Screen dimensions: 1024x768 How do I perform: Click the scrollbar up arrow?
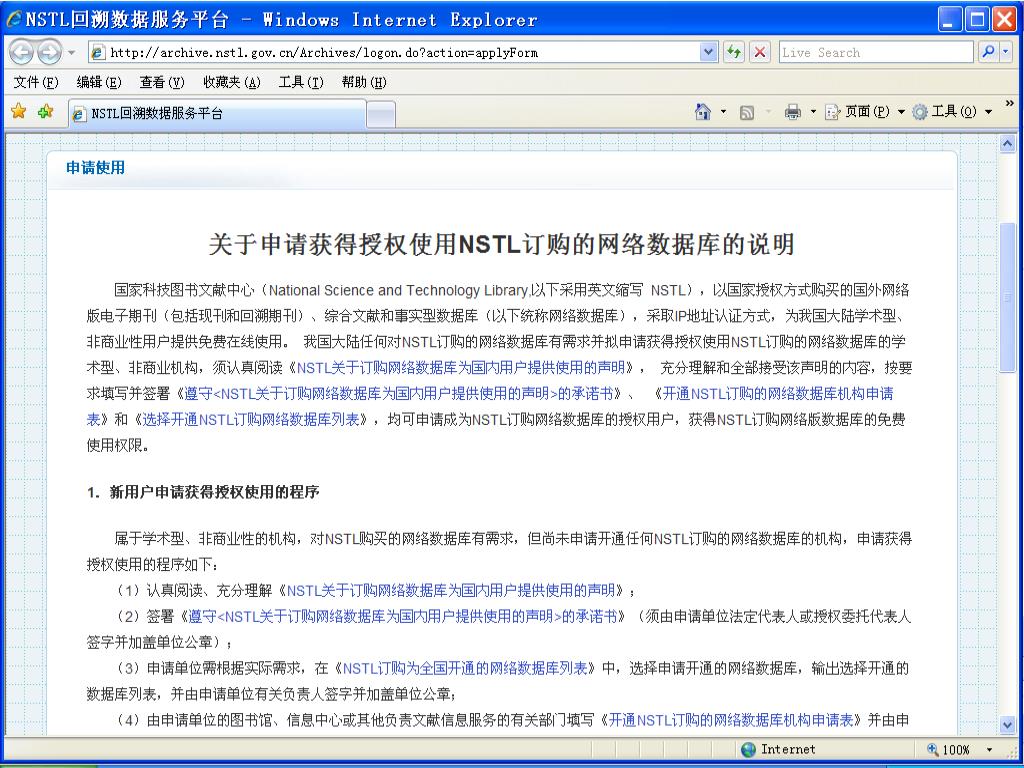click(x=1008, y=144)
